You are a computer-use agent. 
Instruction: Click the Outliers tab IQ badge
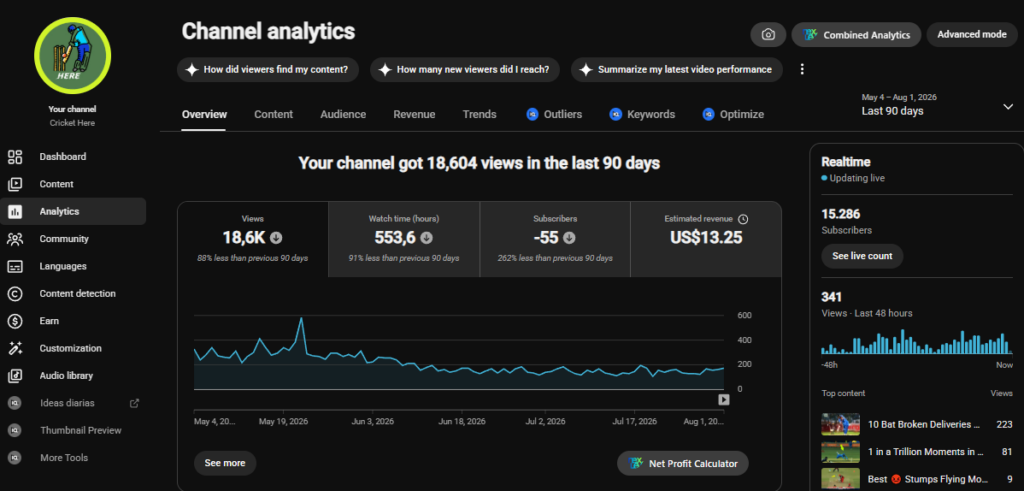click(x=532, y=114)
